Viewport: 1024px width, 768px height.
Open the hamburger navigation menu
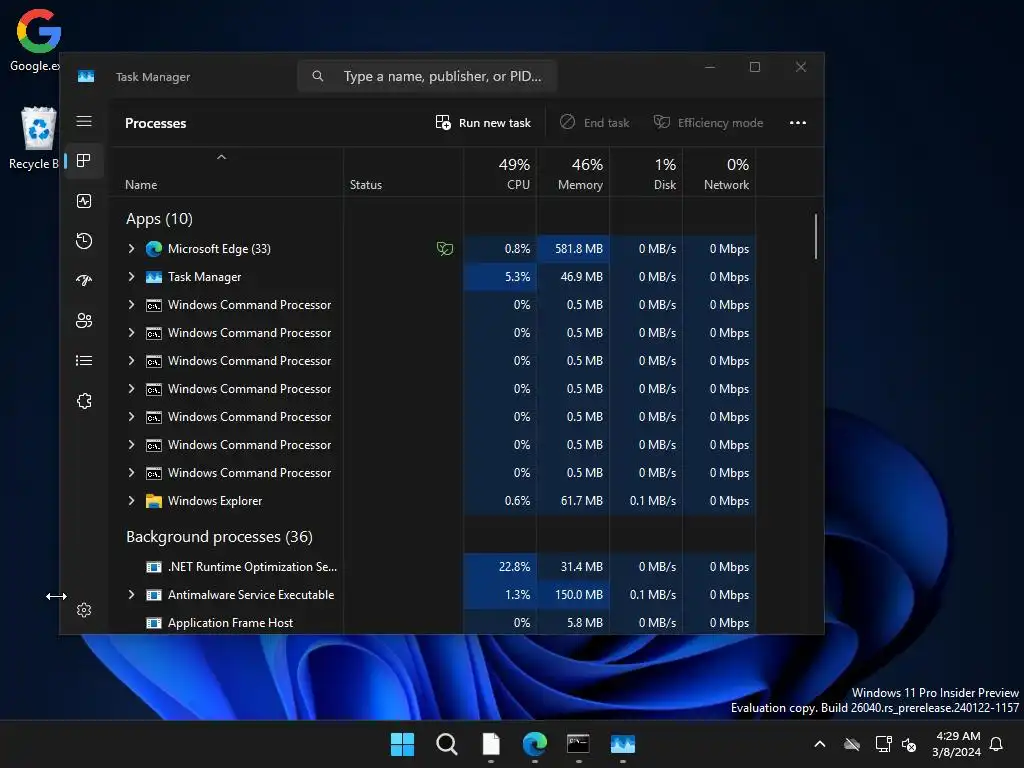[84, 121]
